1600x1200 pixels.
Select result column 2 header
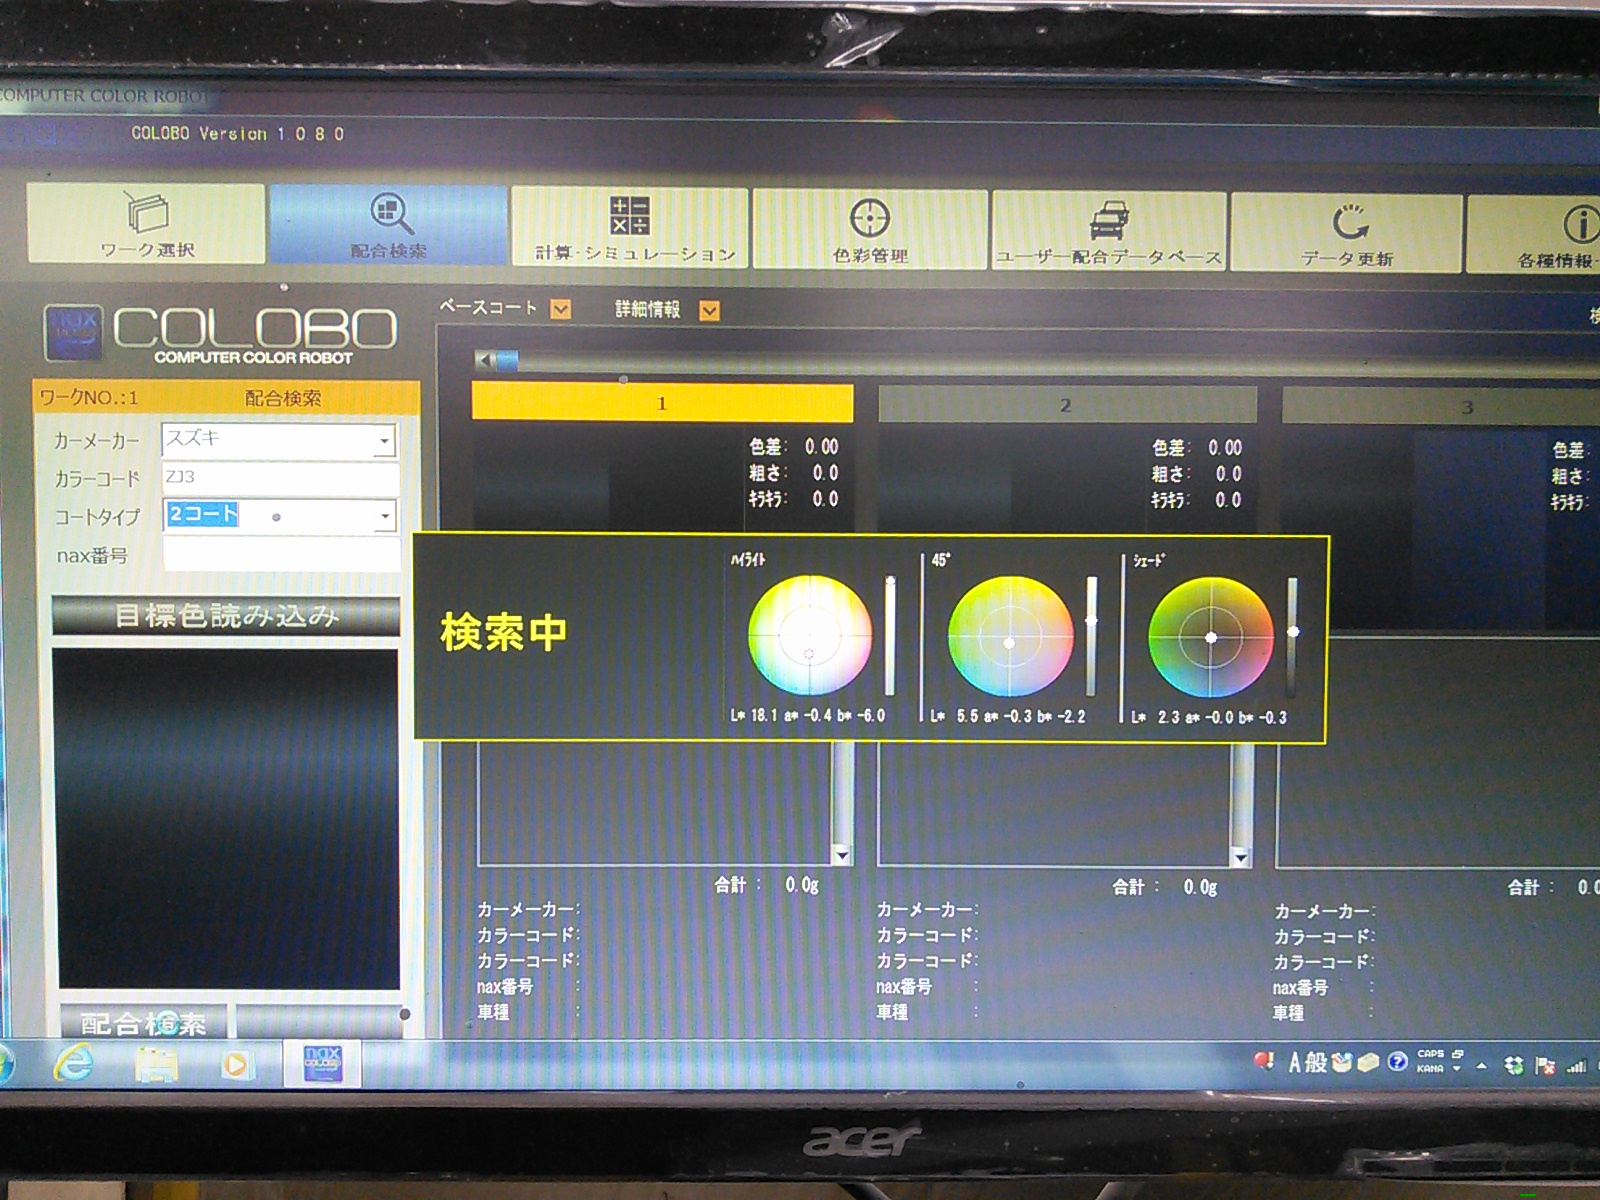click(1066, 405)
